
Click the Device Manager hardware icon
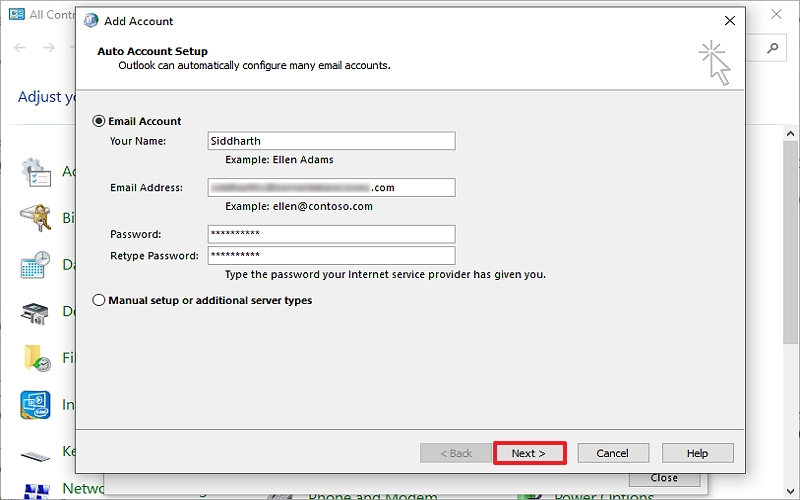[x=36, y=312]
